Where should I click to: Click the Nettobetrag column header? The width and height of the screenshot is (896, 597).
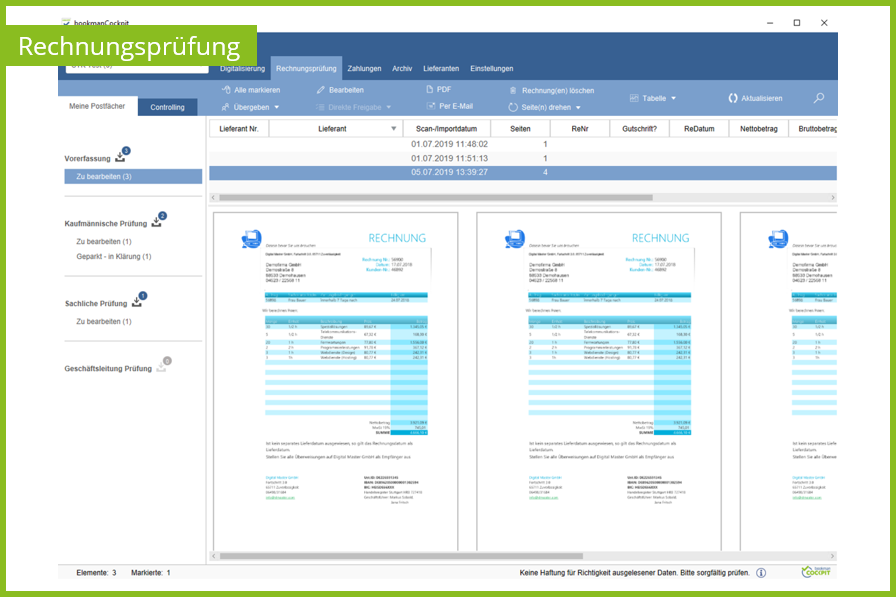pyautogui.click(x=758, y=129)
